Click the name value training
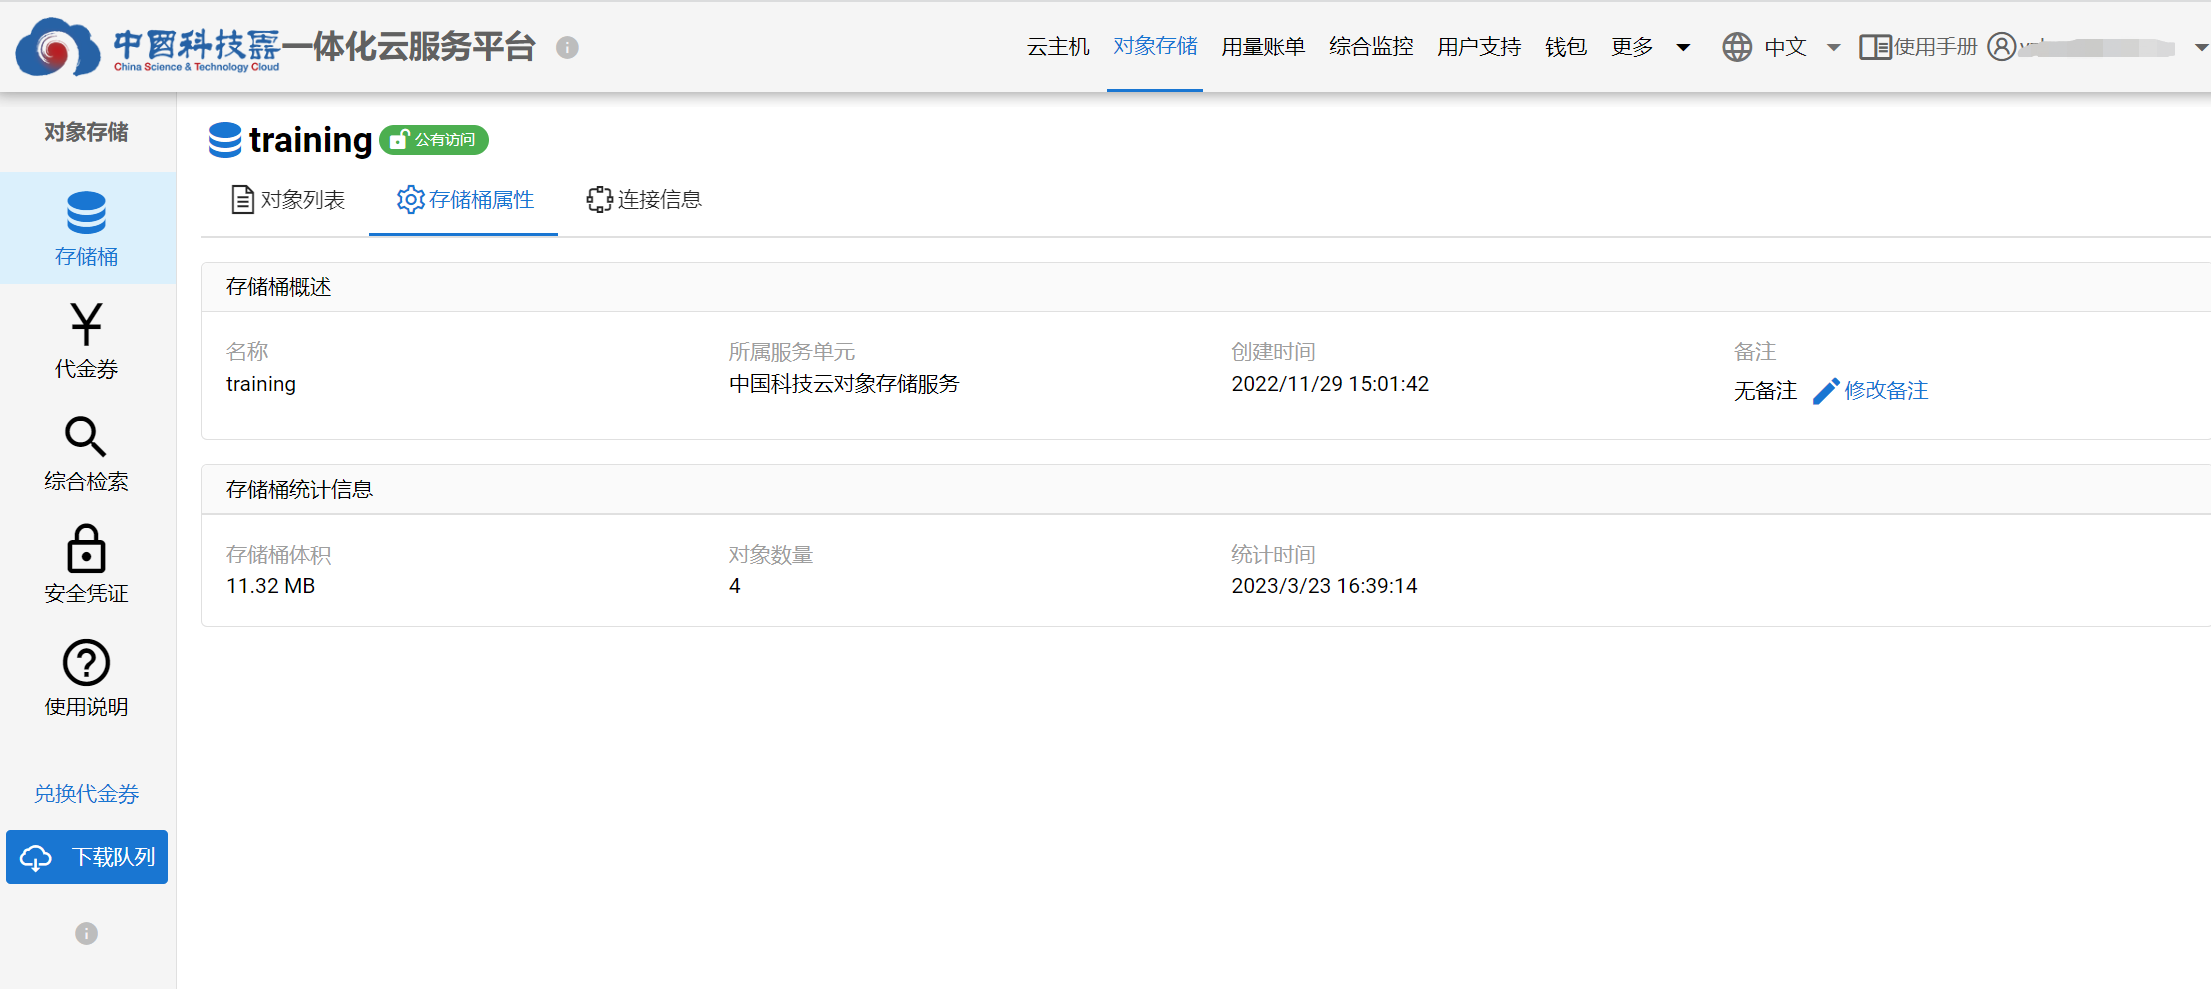This screenshot has height=989, width=2211. [x=261, y=384]
